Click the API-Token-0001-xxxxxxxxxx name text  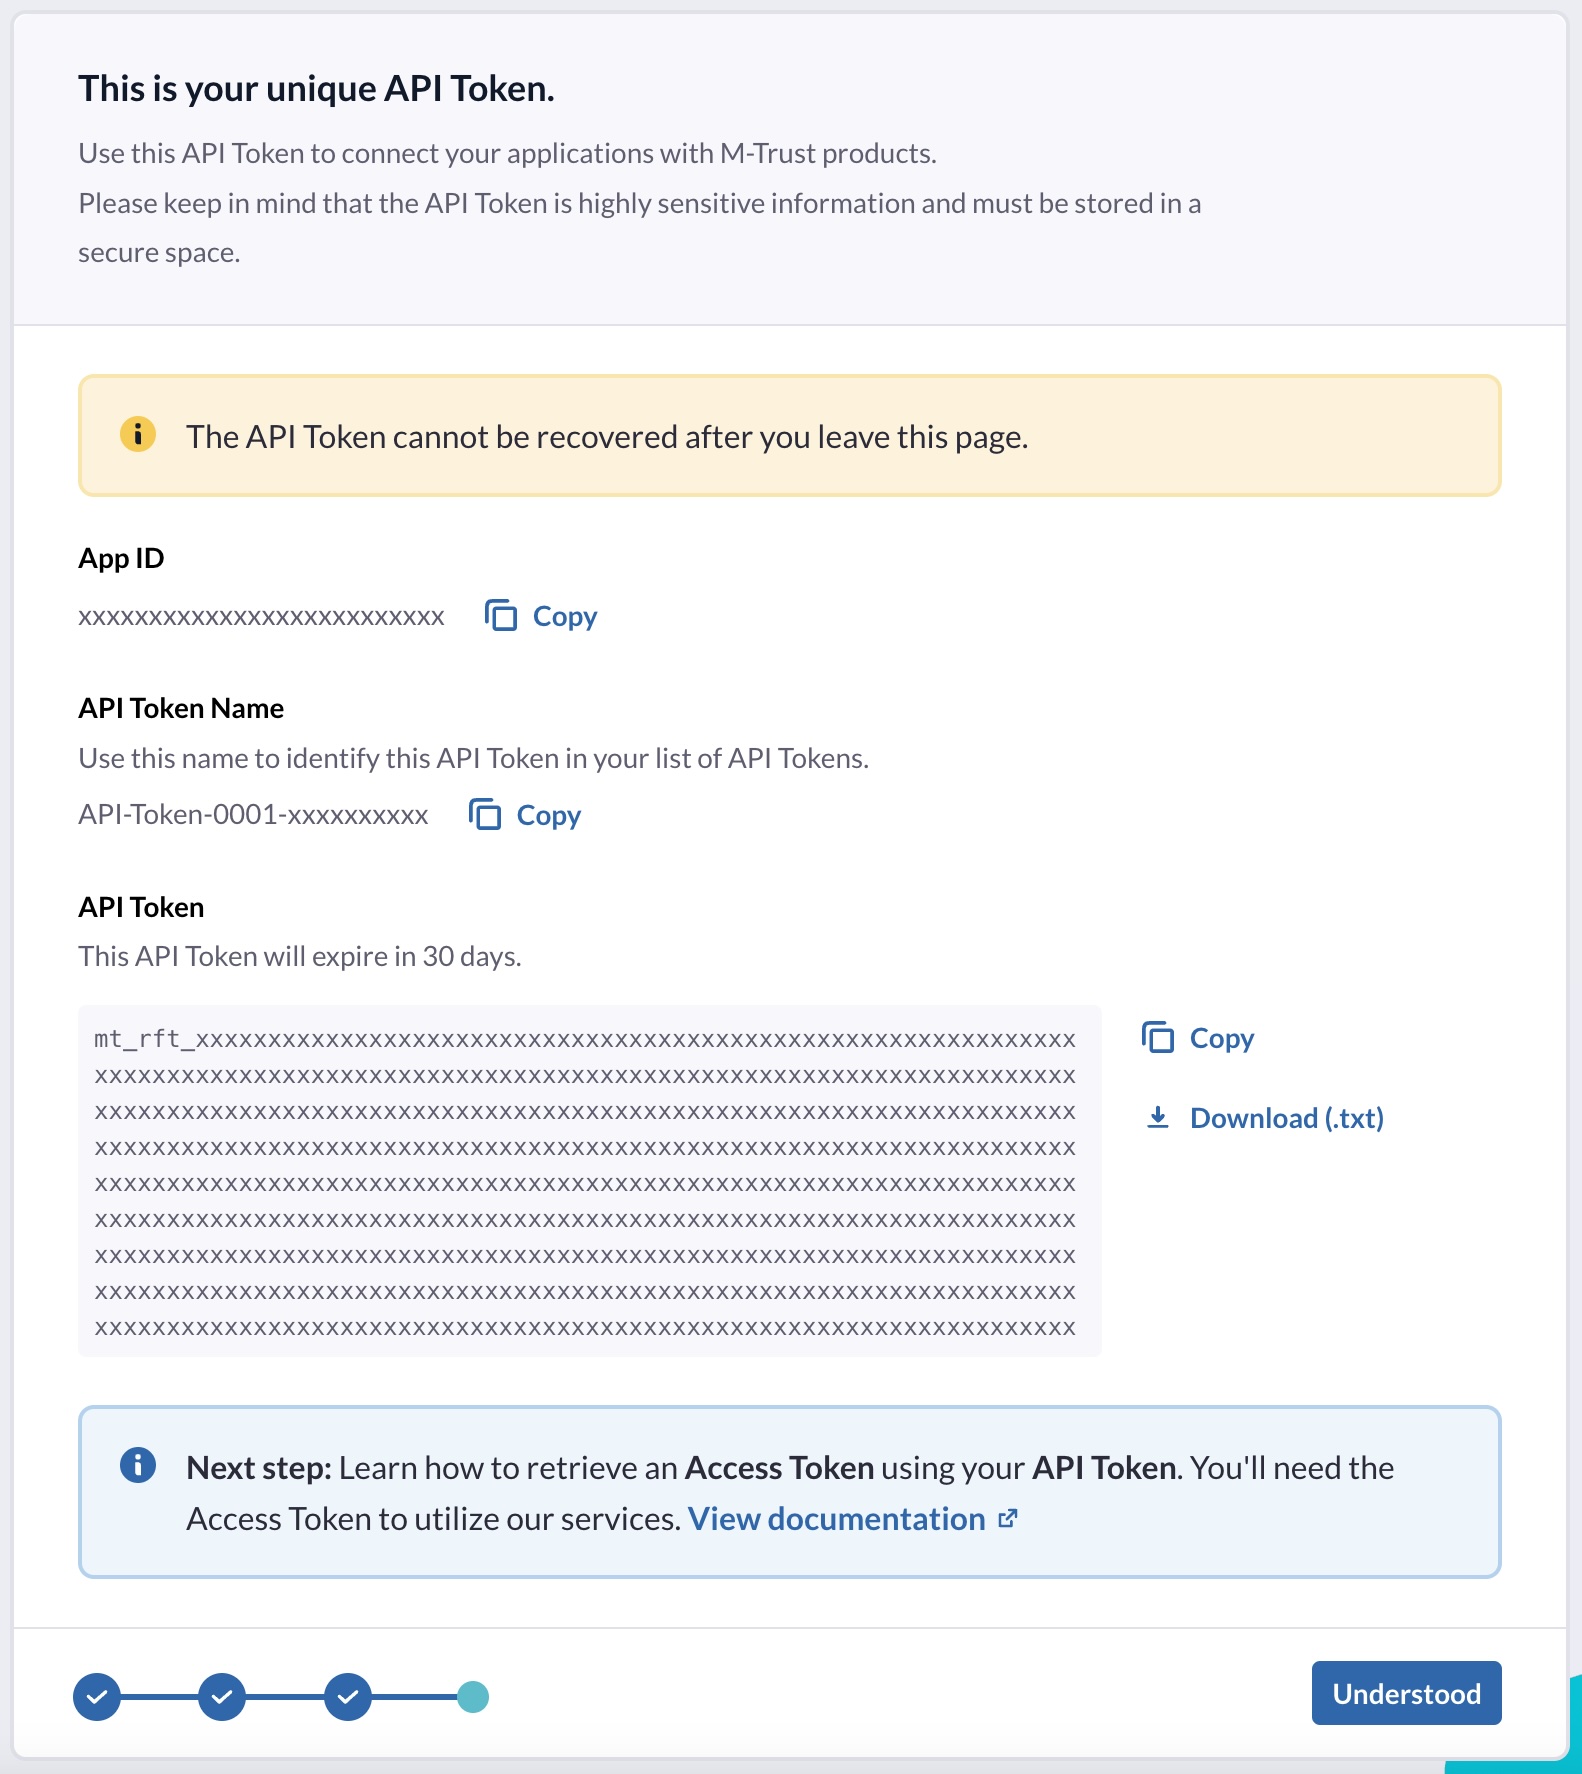253,815
